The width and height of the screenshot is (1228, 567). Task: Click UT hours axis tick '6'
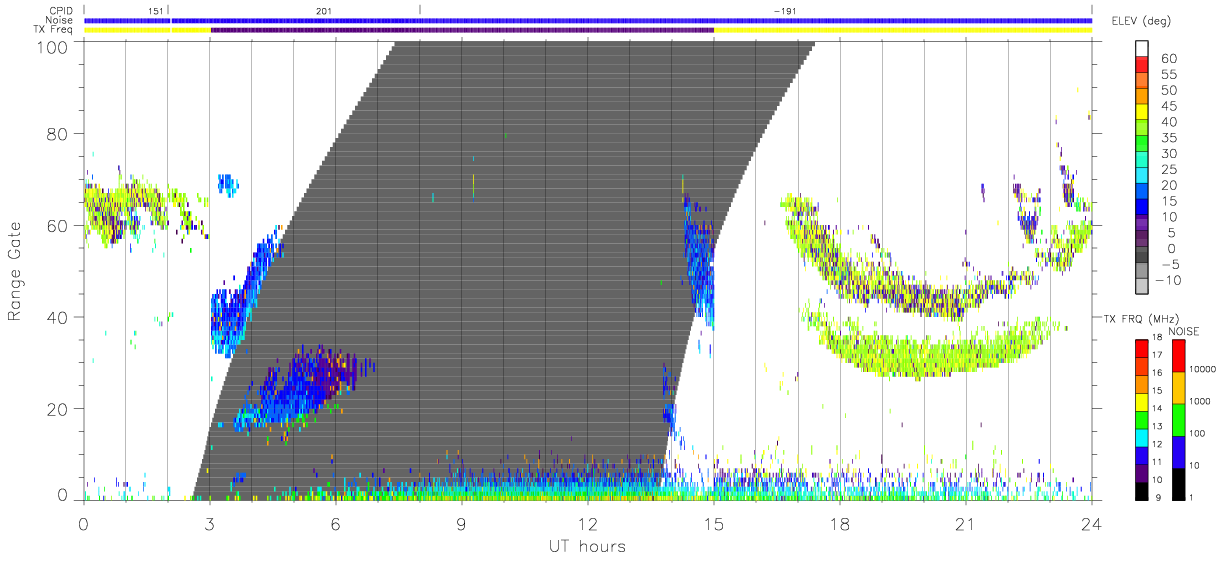(336, 523)
